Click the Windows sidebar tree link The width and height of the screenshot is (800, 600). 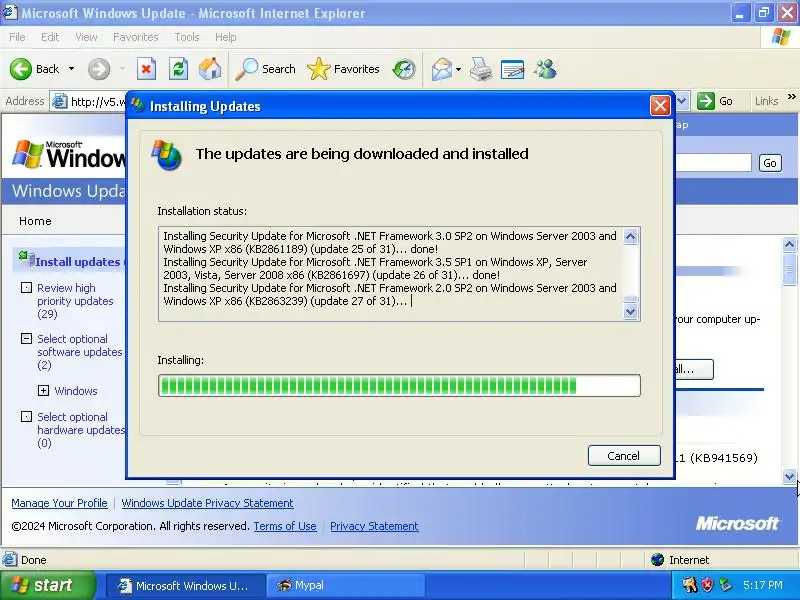[76, 391]
